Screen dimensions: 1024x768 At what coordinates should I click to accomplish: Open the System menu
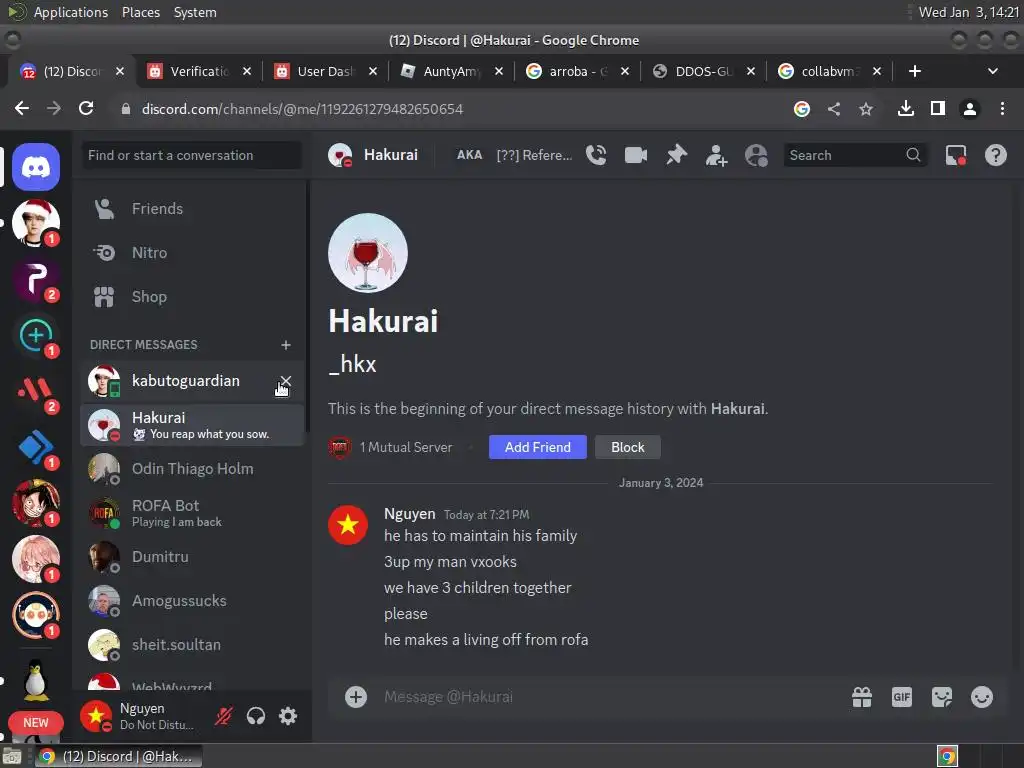coord(195,12)
